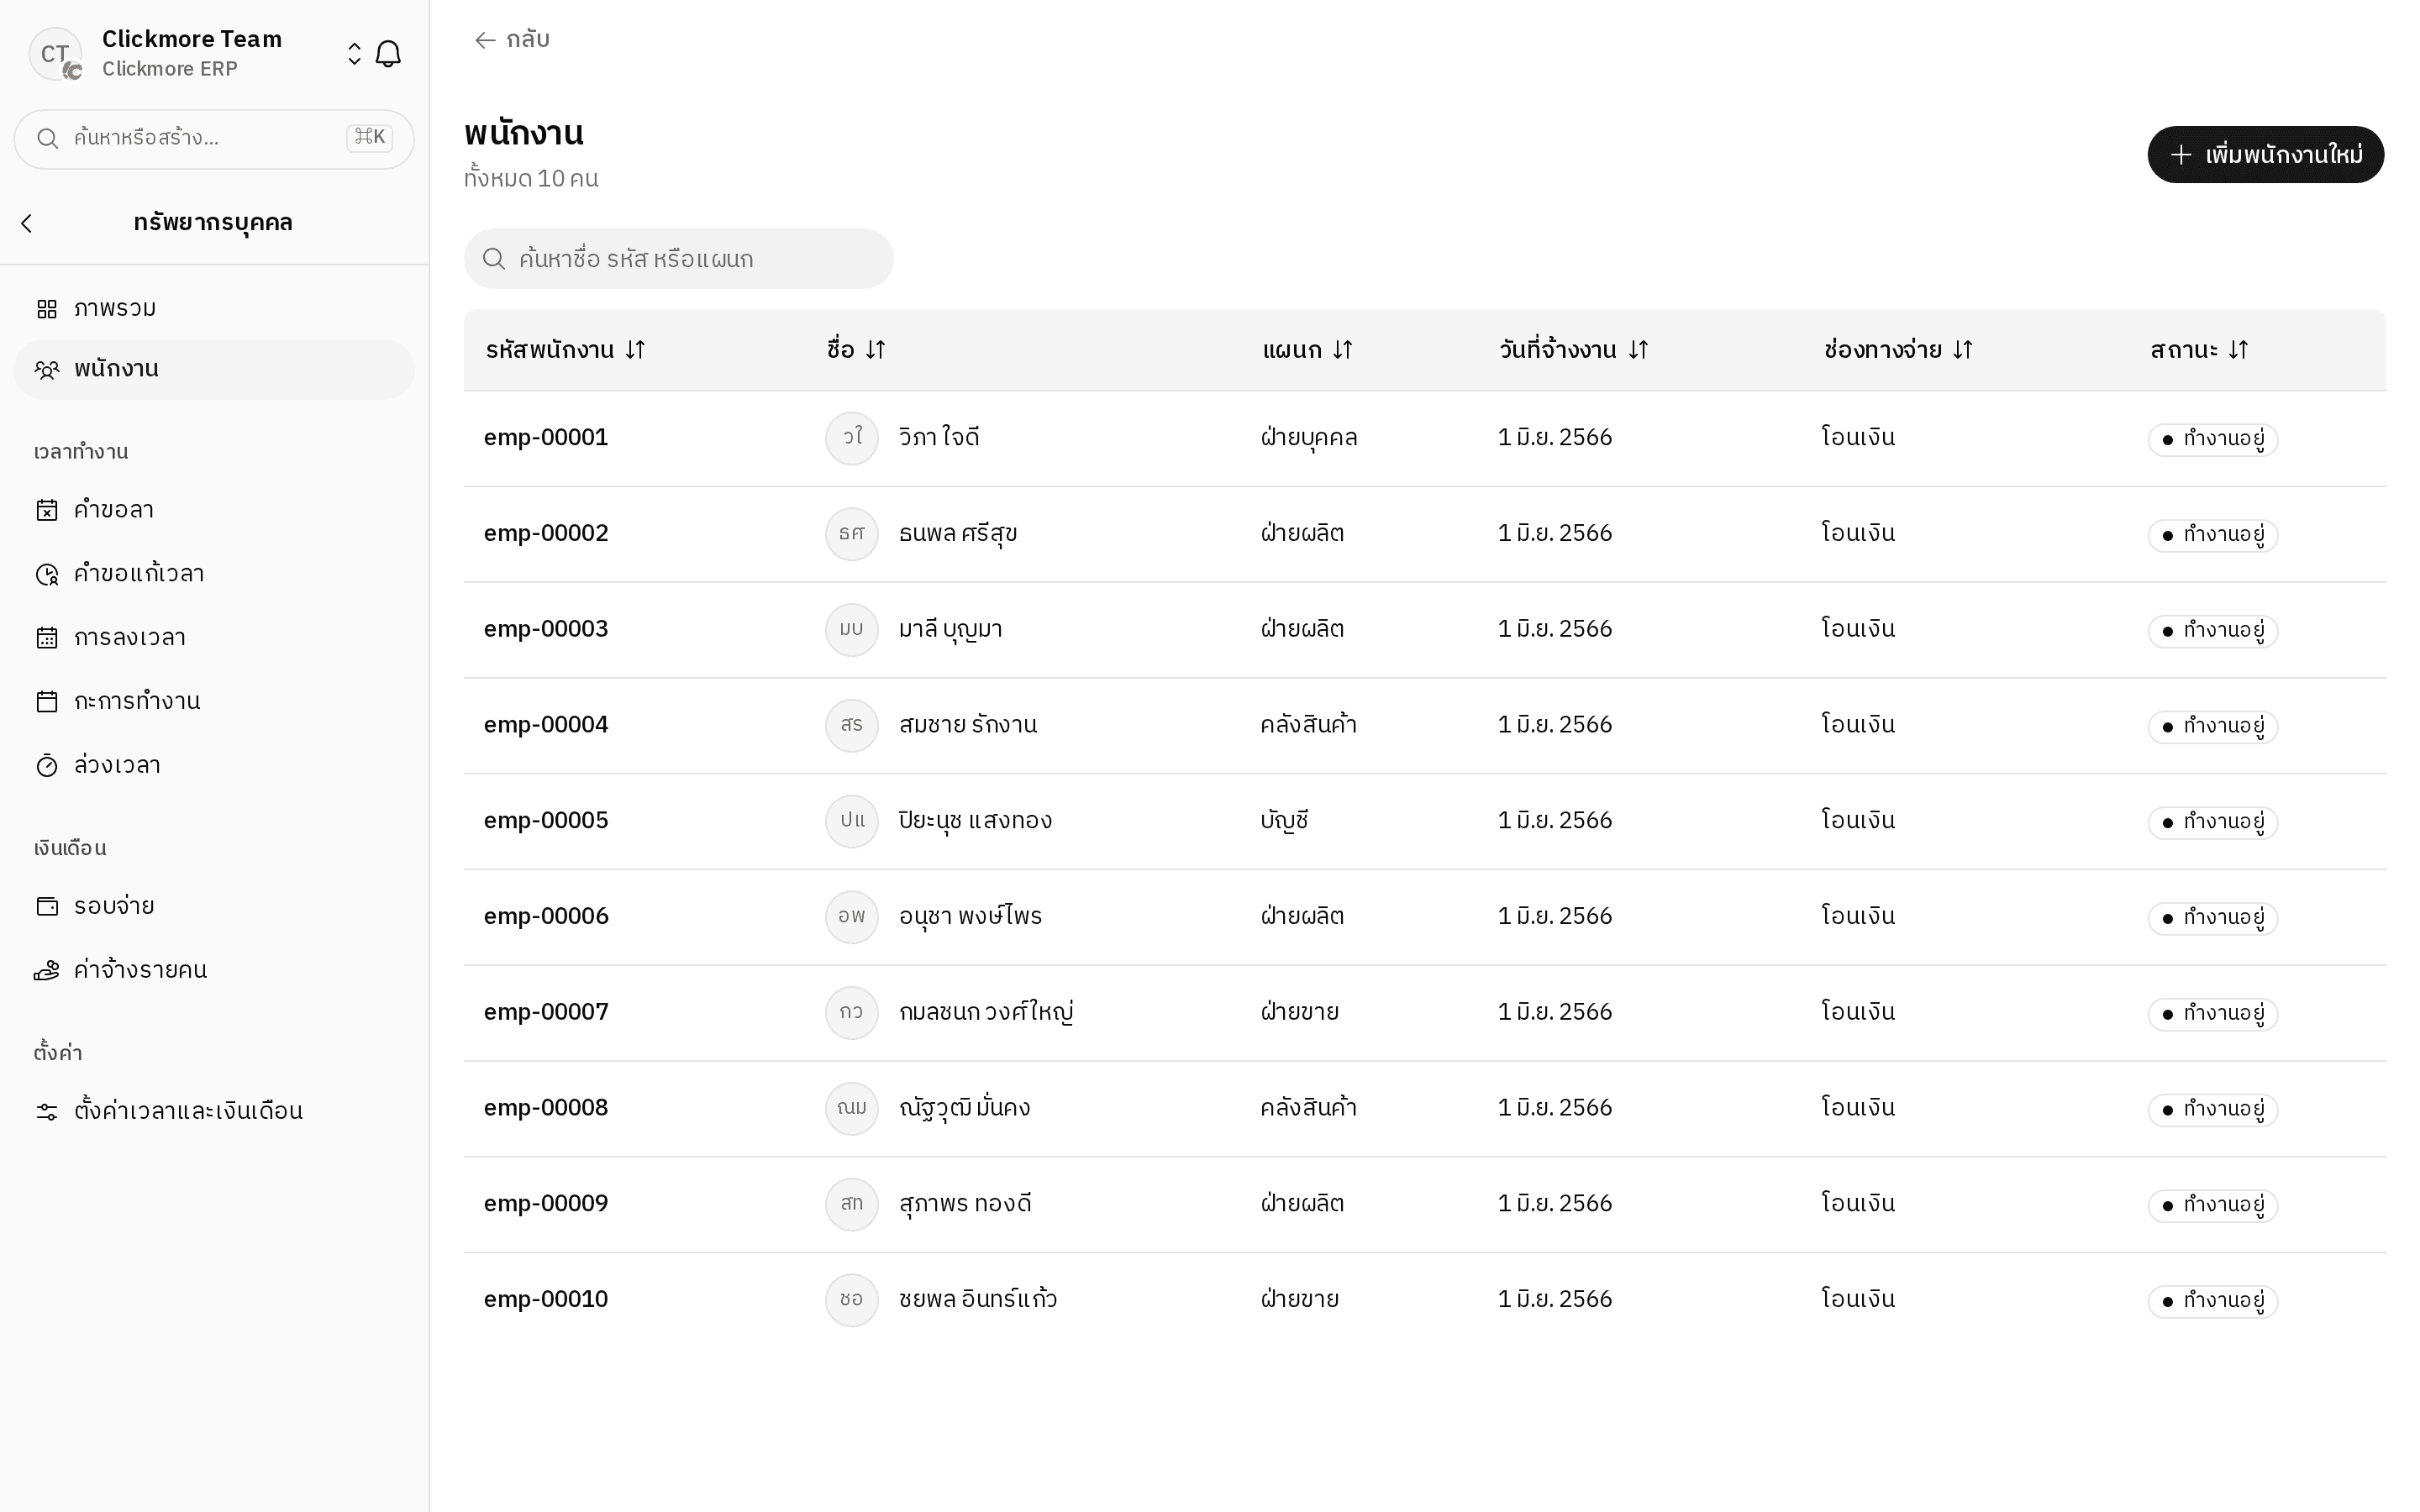Open employee emp-00006 row code

point(546,917)
